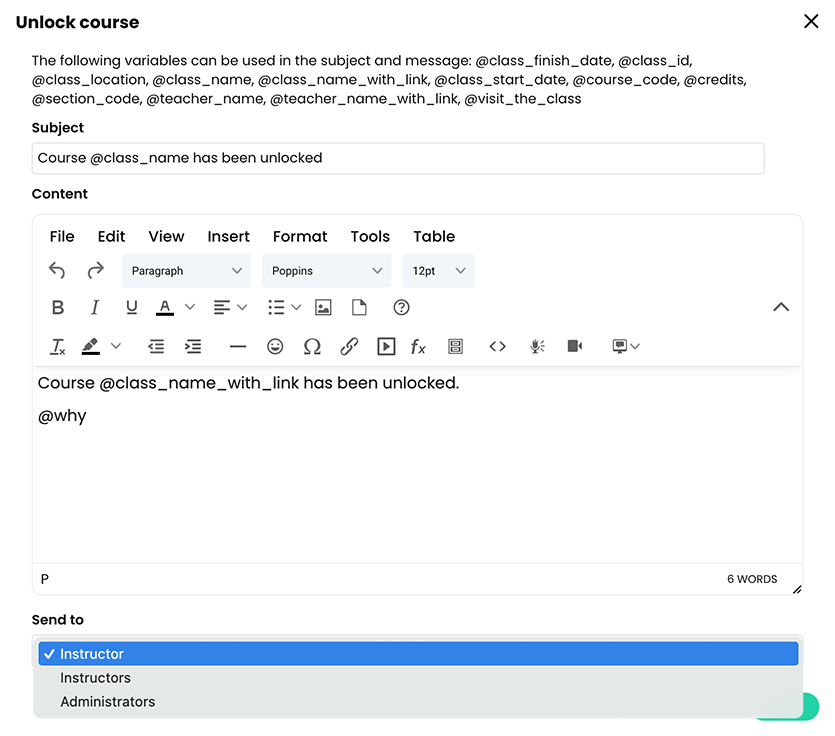Toggle italic formatting
Viewport: 835px width, 736px height.
(x=94, y=307)
